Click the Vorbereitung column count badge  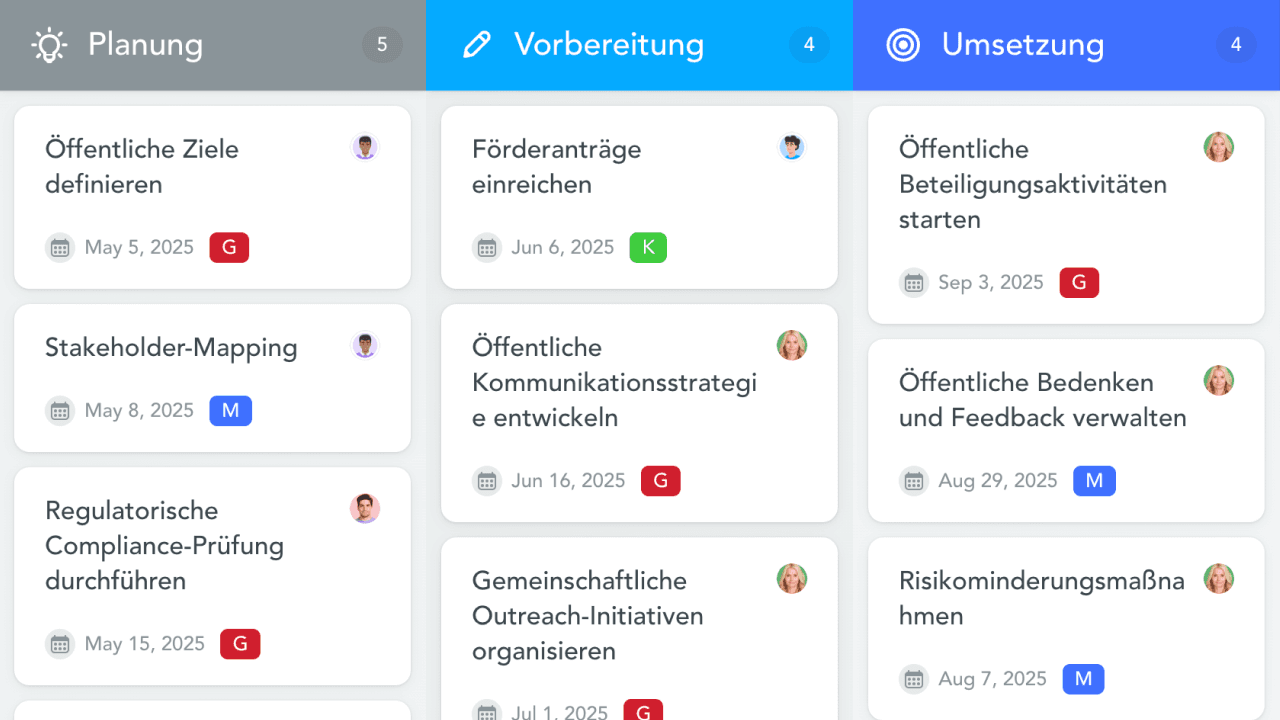pyautogui.click(x=809, y=45)
